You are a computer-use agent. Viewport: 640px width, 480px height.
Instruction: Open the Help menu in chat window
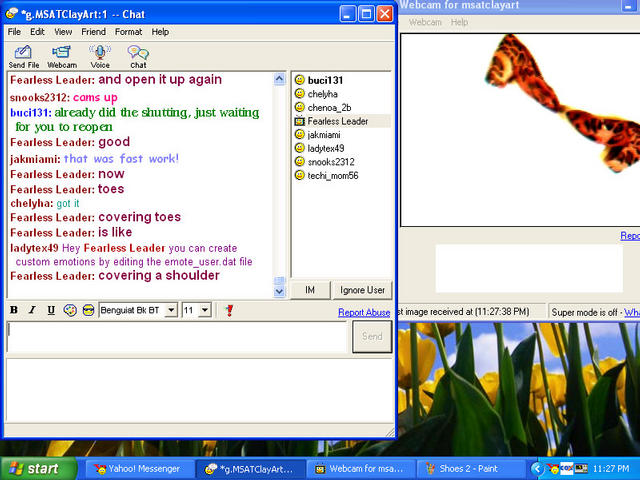coord(160,32)
